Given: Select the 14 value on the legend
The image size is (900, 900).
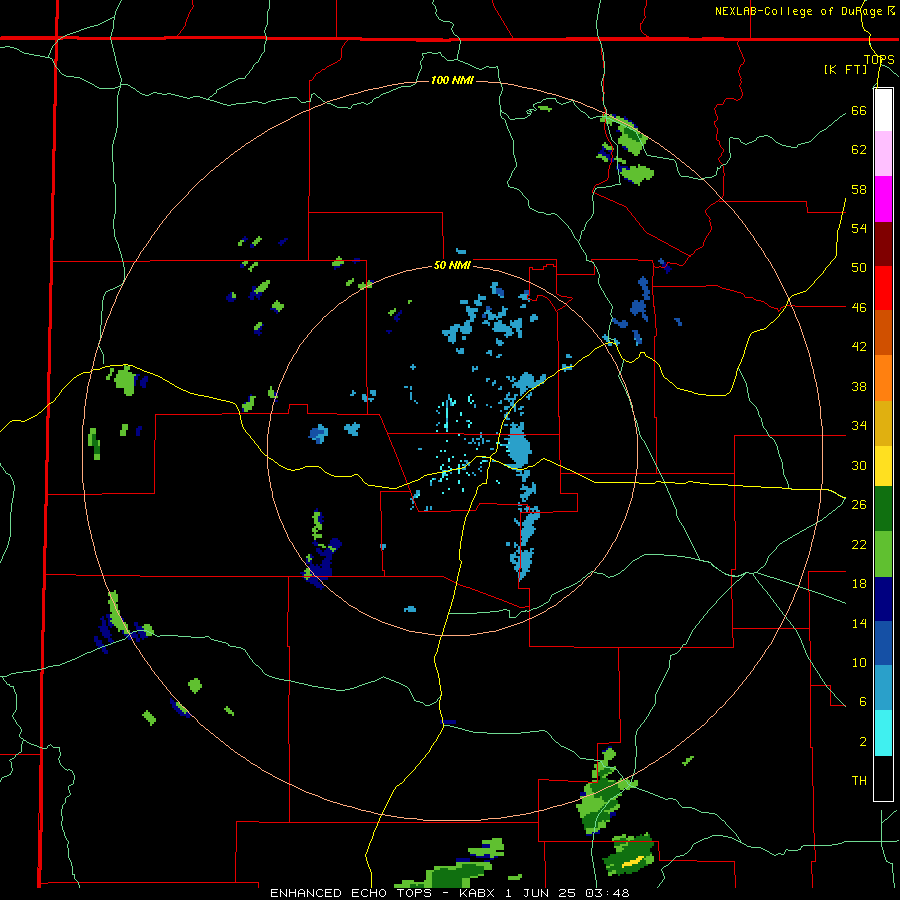Looking at the screenshot, I should [x=859, y=623].
